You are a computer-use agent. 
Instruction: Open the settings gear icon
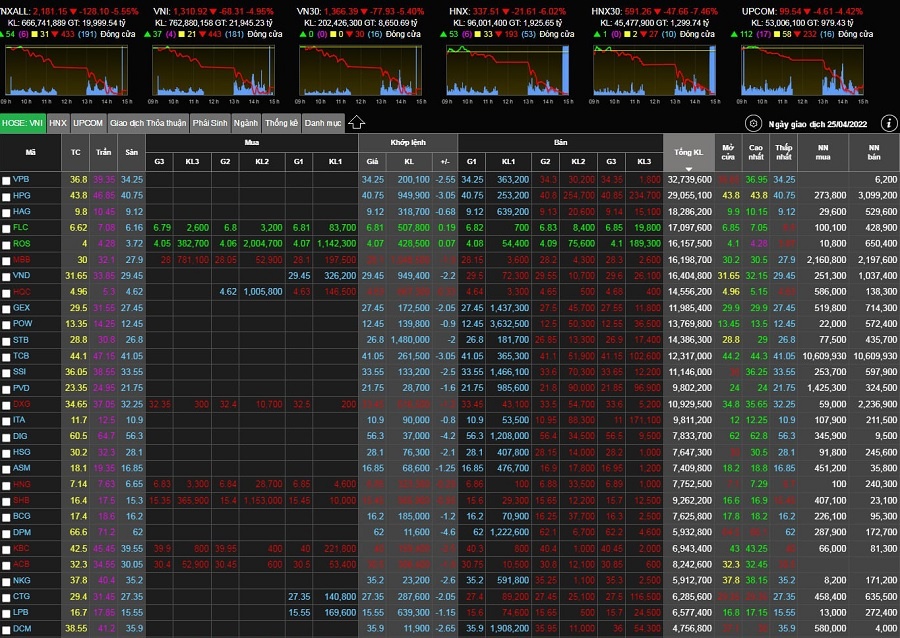tap(754, 123)
